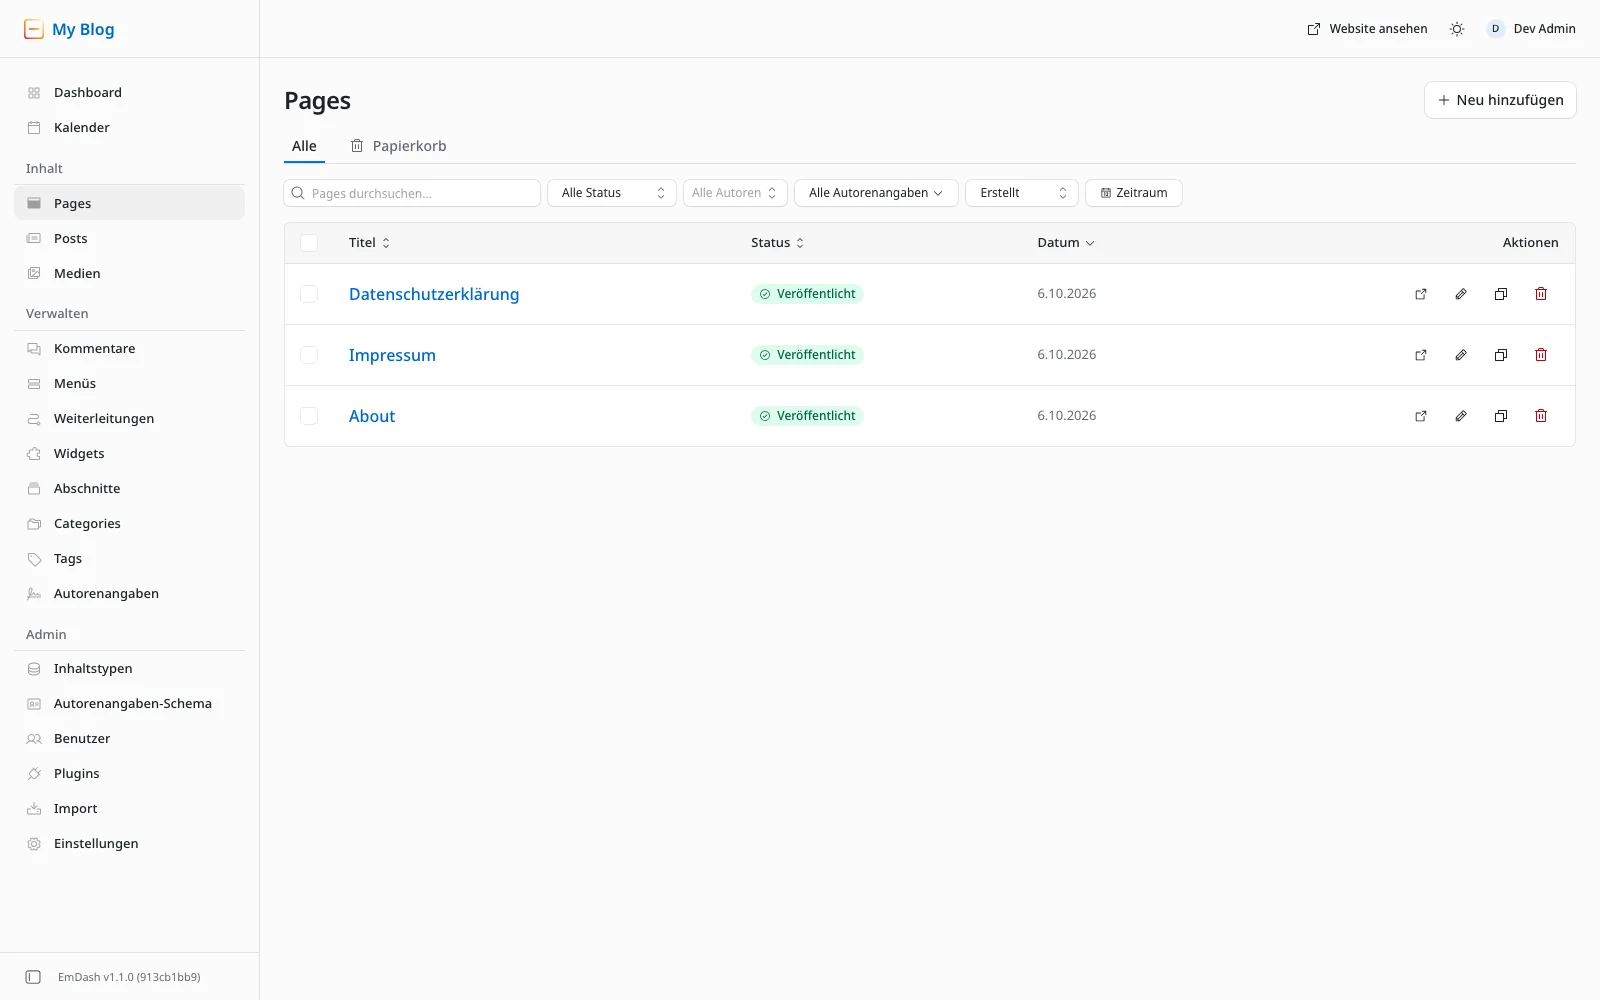
Task: Open Plugins in admin sidebar
Action: click(129, 773)
